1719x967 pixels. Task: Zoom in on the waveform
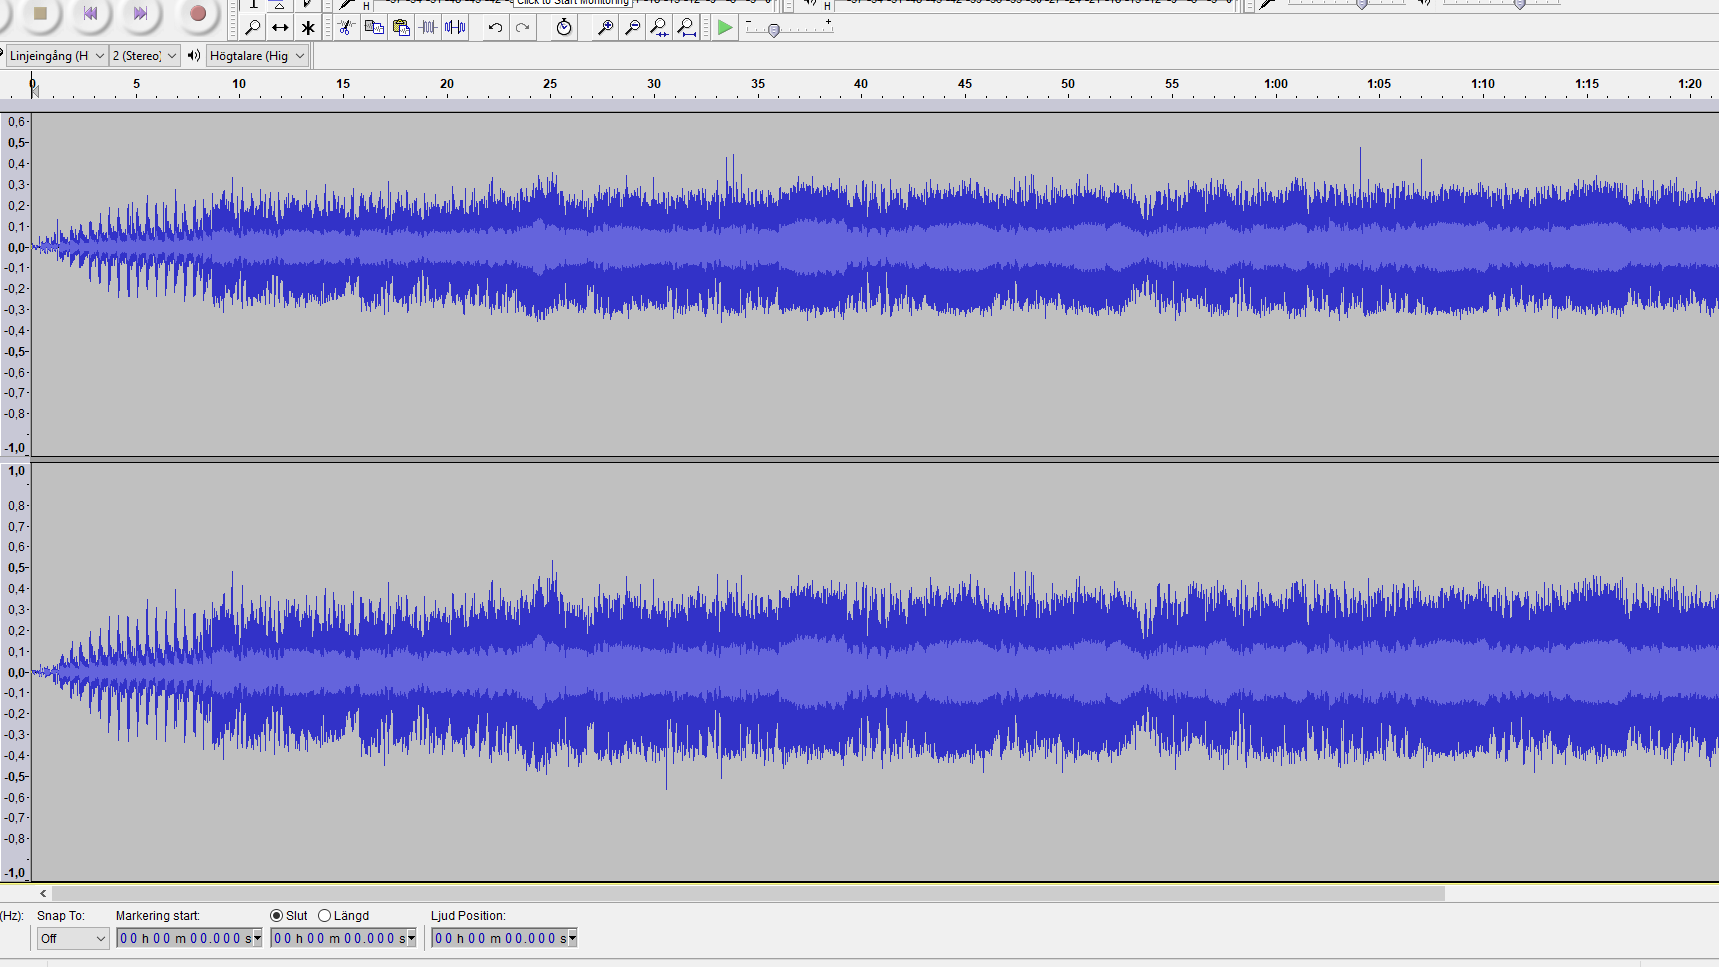(x=605, y=28)
